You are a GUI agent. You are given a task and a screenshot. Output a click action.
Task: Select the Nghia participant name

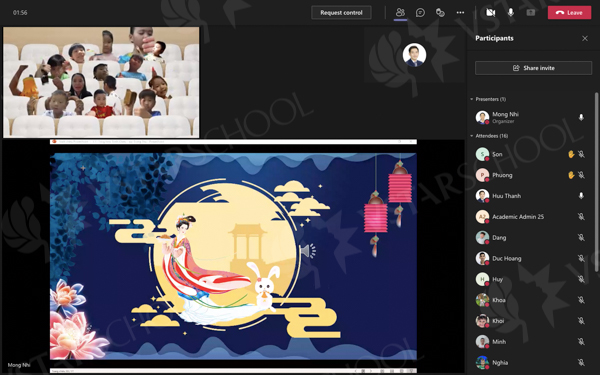pos(500,362)
